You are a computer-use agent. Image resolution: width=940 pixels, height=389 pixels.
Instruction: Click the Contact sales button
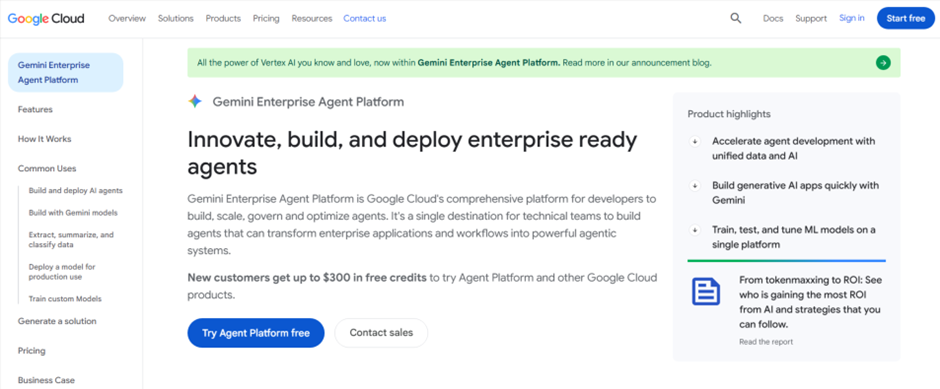(x=381, y=333)
